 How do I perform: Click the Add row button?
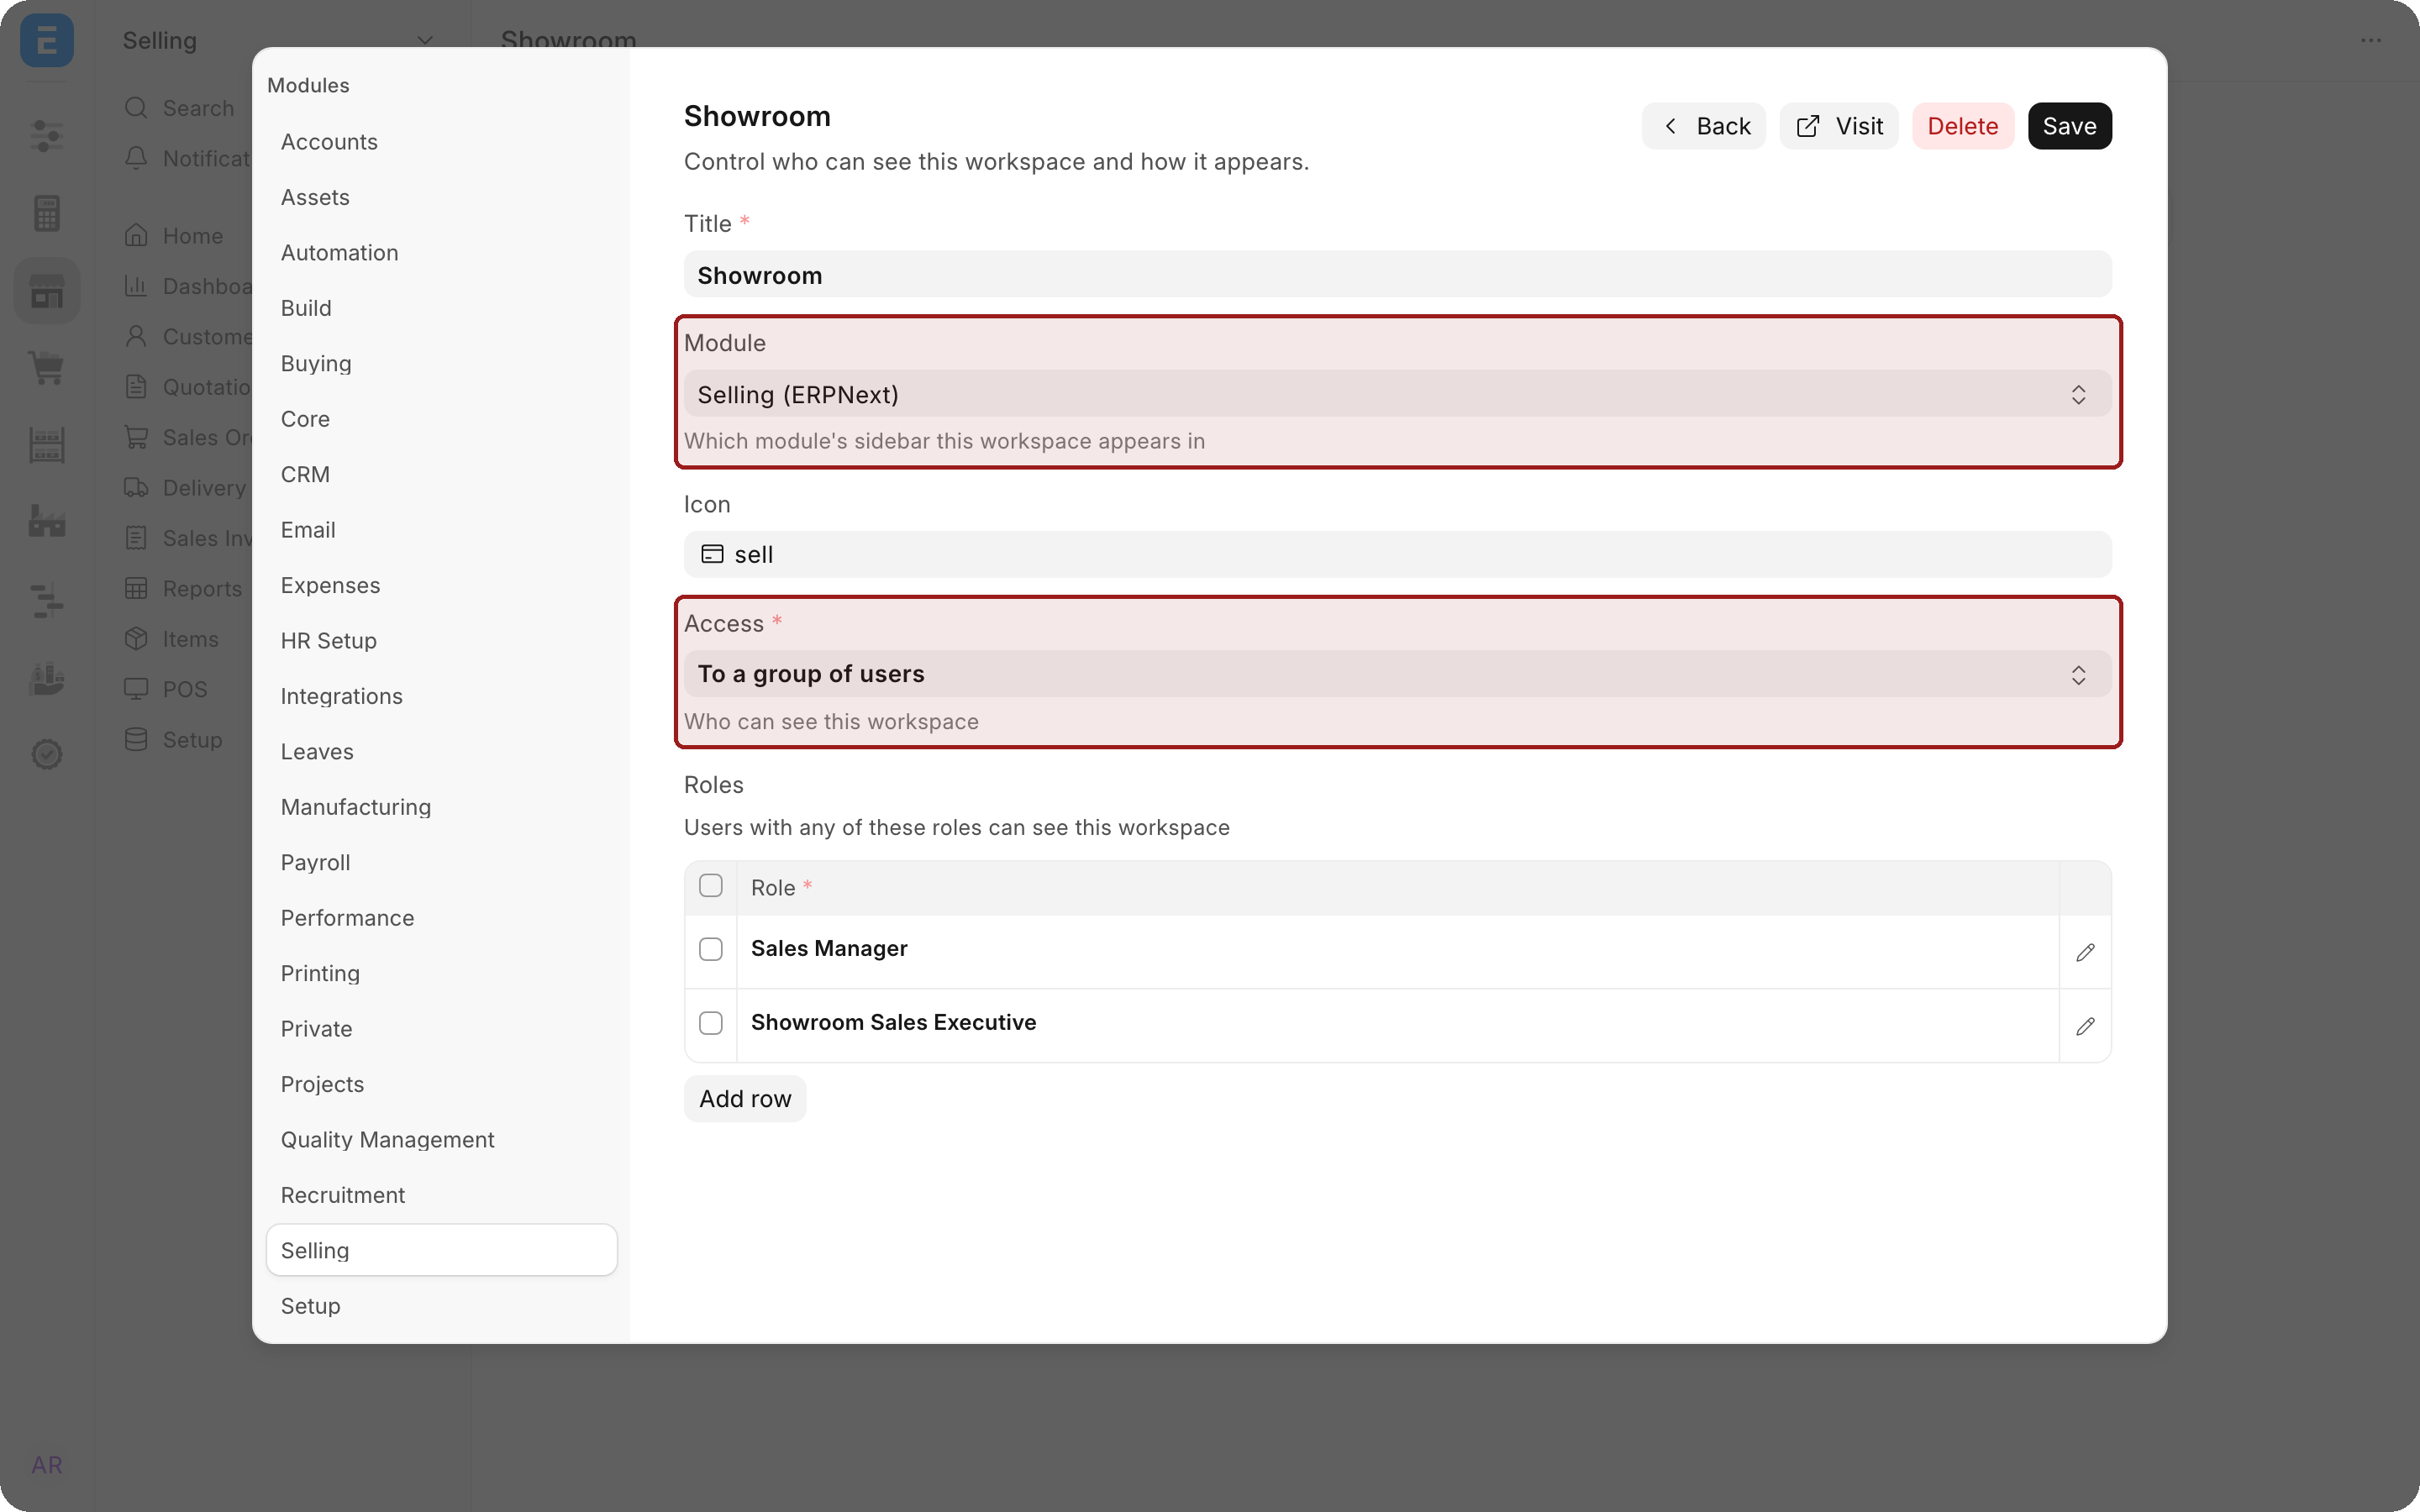(745, 1099)
